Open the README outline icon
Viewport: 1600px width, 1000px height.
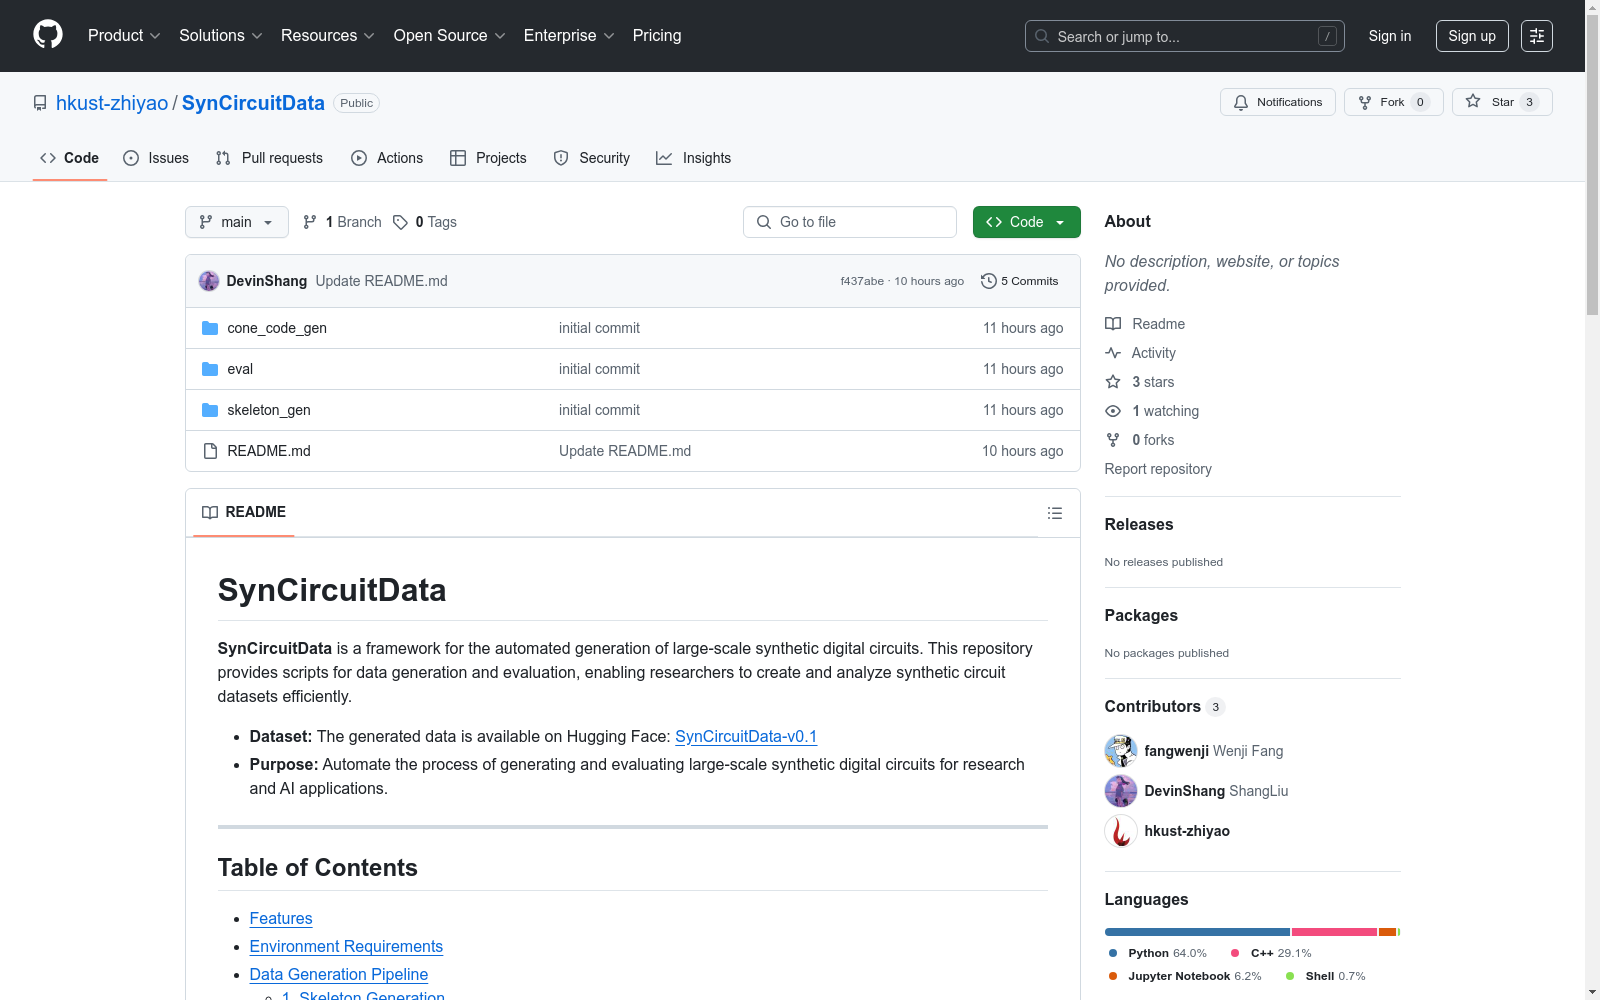tap(1055, 513)
